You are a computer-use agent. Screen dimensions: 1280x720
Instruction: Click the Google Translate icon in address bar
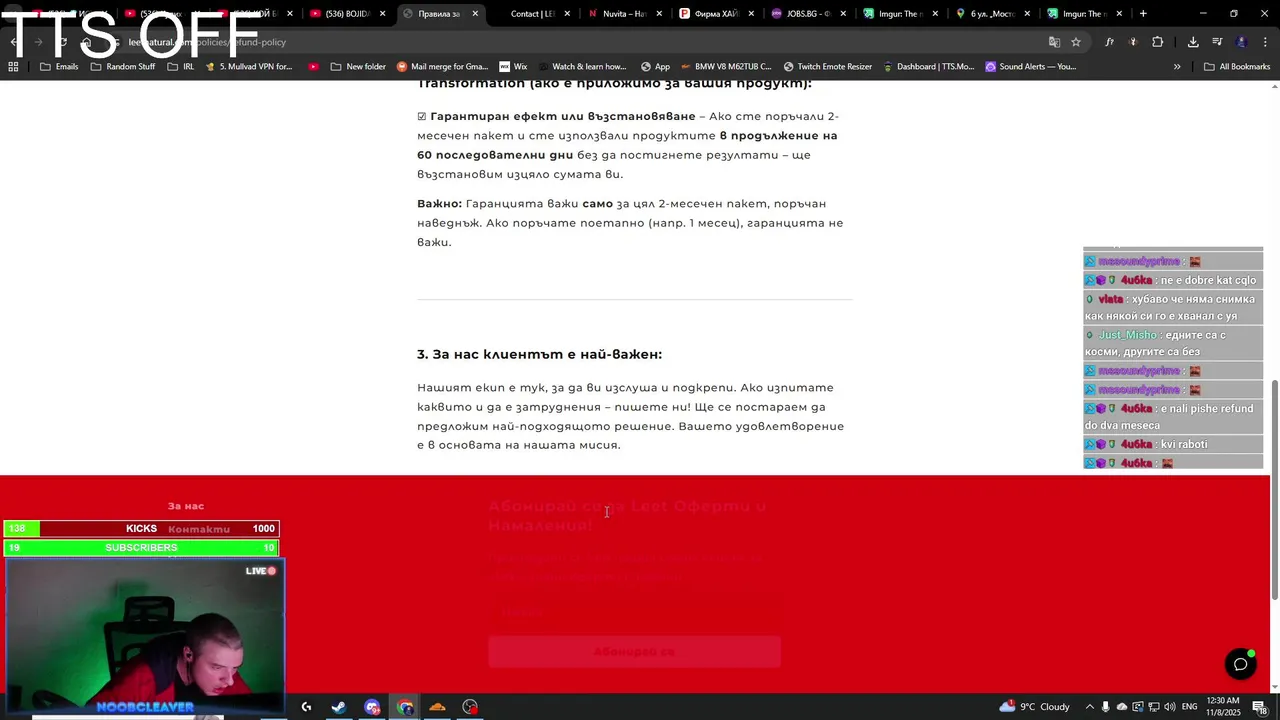pyautogui.click(x=1054, y=42)
